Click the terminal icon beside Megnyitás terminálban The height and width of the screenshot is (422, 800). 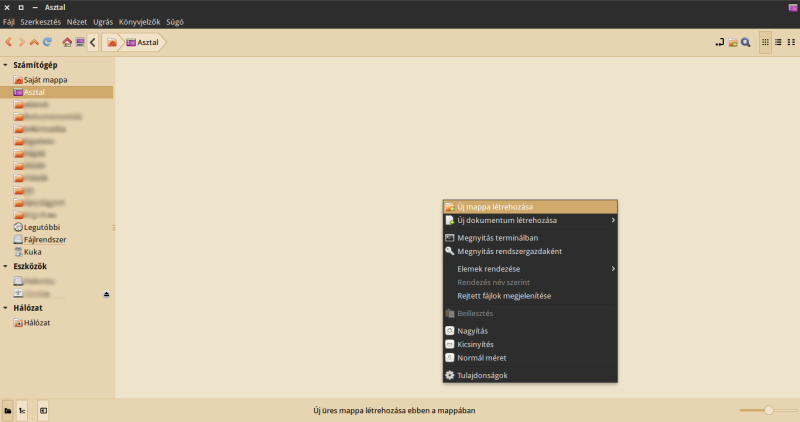tap(449, 238)
